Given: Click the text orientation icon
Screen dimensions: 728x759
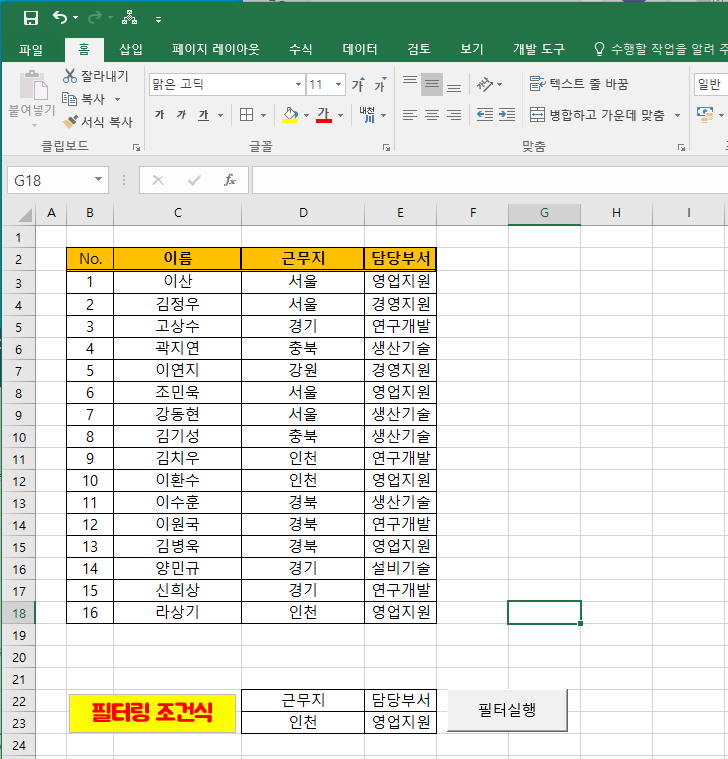Looking at the screenshot, I should (x=485, y=85).
